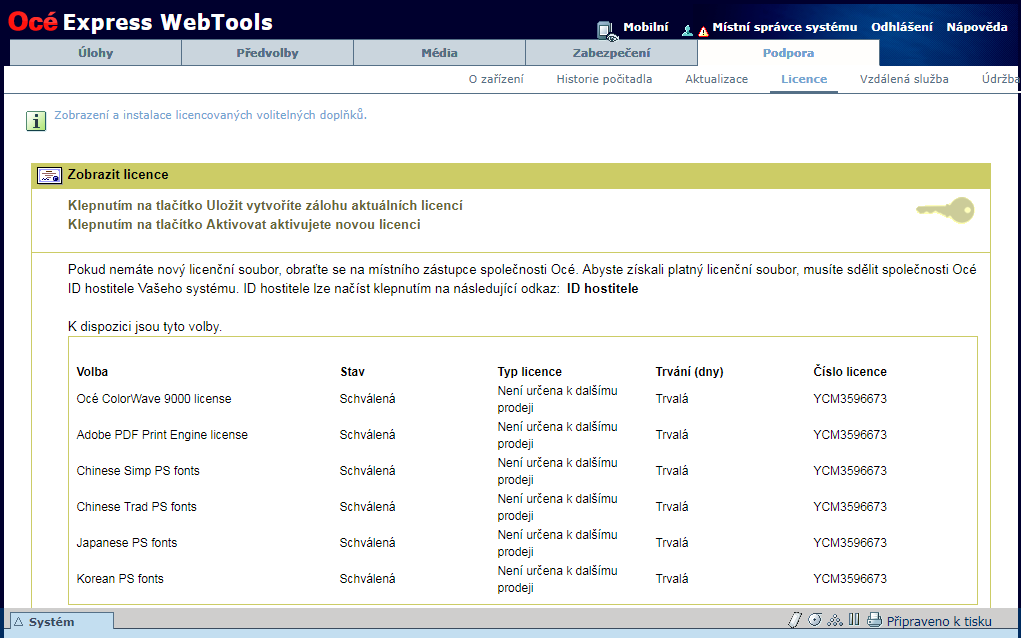Select the Korean PS fonts entry
Viewport: 1021px width, 638px height.
120,578
